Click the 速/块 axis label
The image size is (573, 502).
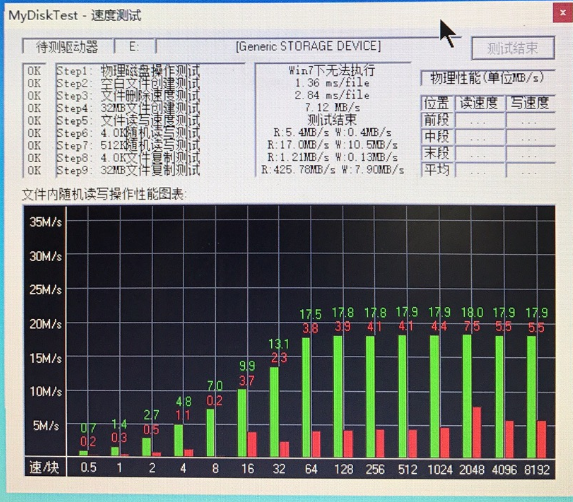tap(45, 467)
